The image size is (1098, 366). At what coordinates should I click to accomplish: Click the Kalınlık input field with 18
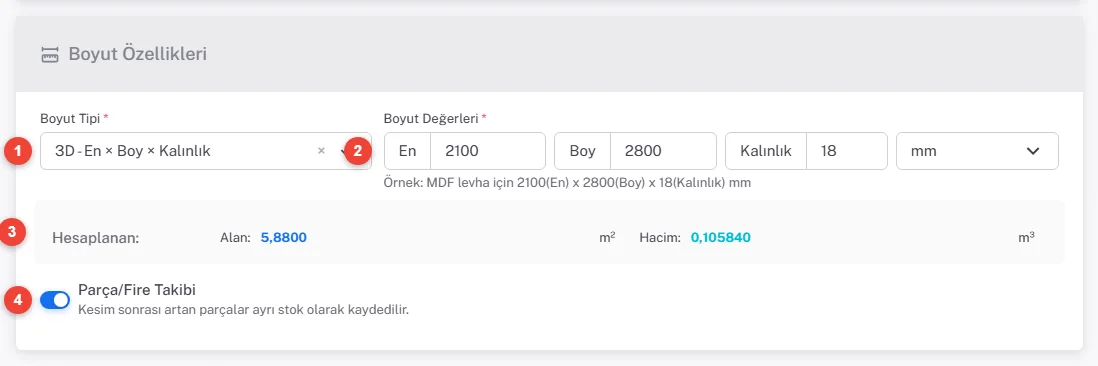(847, 150)
